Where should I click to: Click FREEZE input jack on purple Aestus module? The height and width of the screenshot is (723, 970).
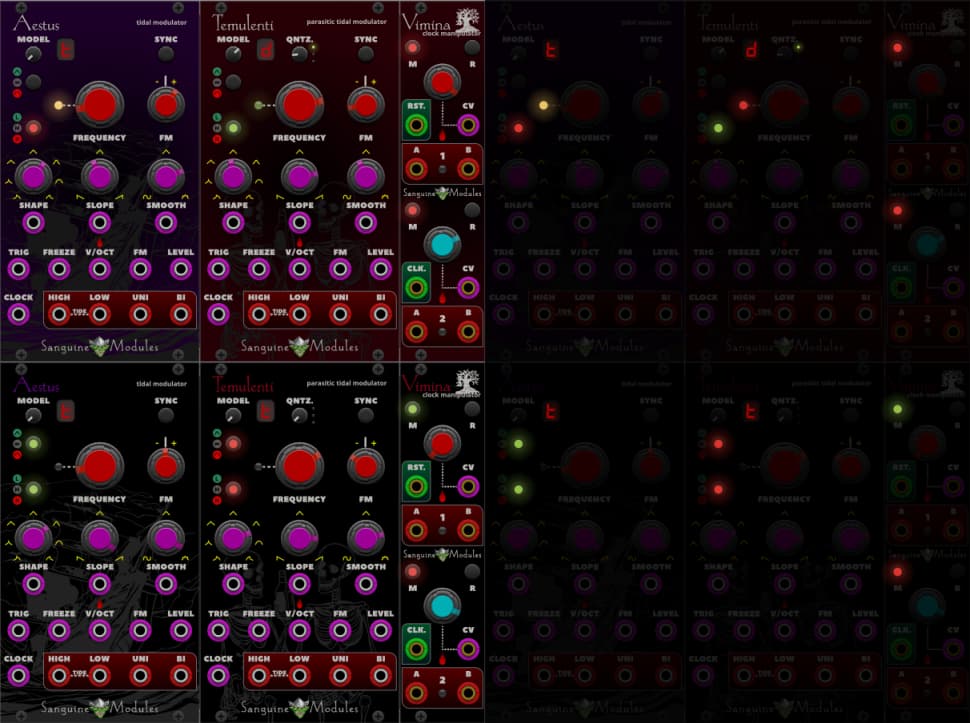[x=59, y=269]
